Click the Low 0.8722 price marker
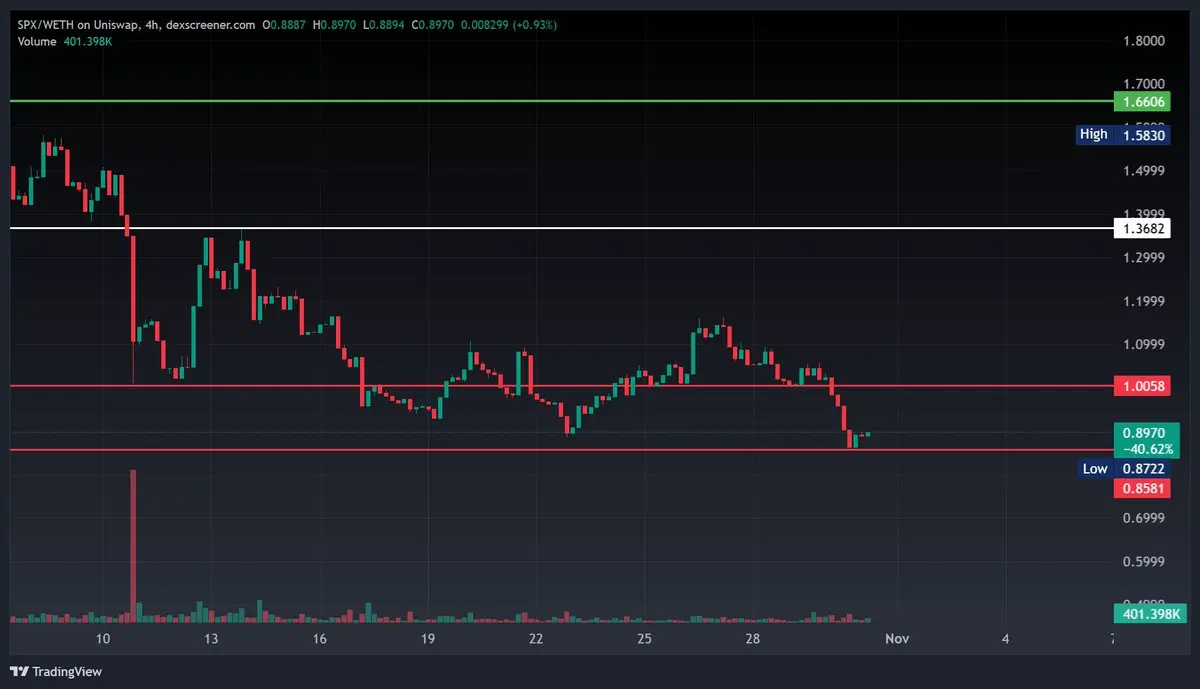The width and height of the screenshot is (1200, 689). (1126, 469)
